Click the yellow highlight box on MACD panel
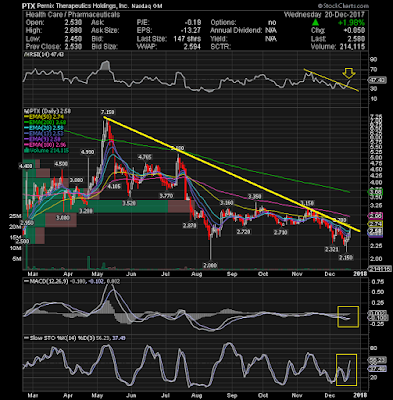Image resolution: width=393 pixels, height=400 pixels. pos(348,316)
